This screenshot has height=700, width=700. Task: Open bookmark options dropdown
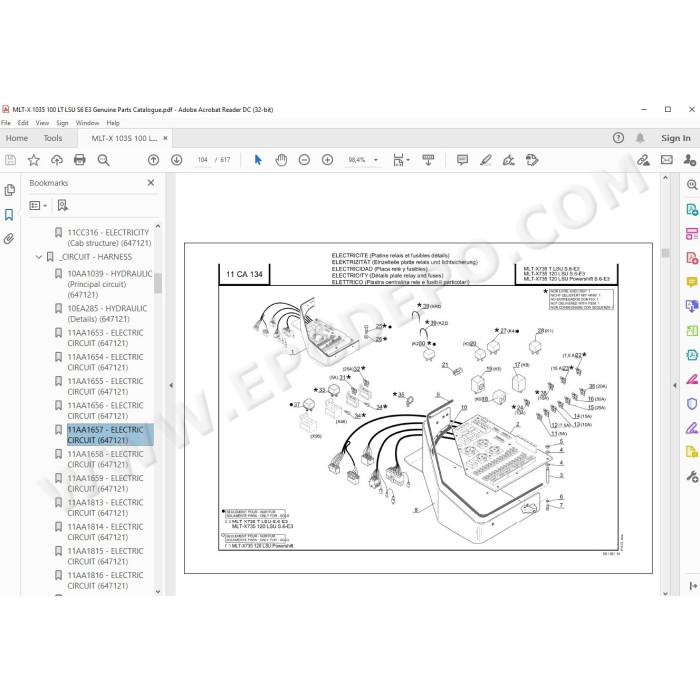(38, 205)
